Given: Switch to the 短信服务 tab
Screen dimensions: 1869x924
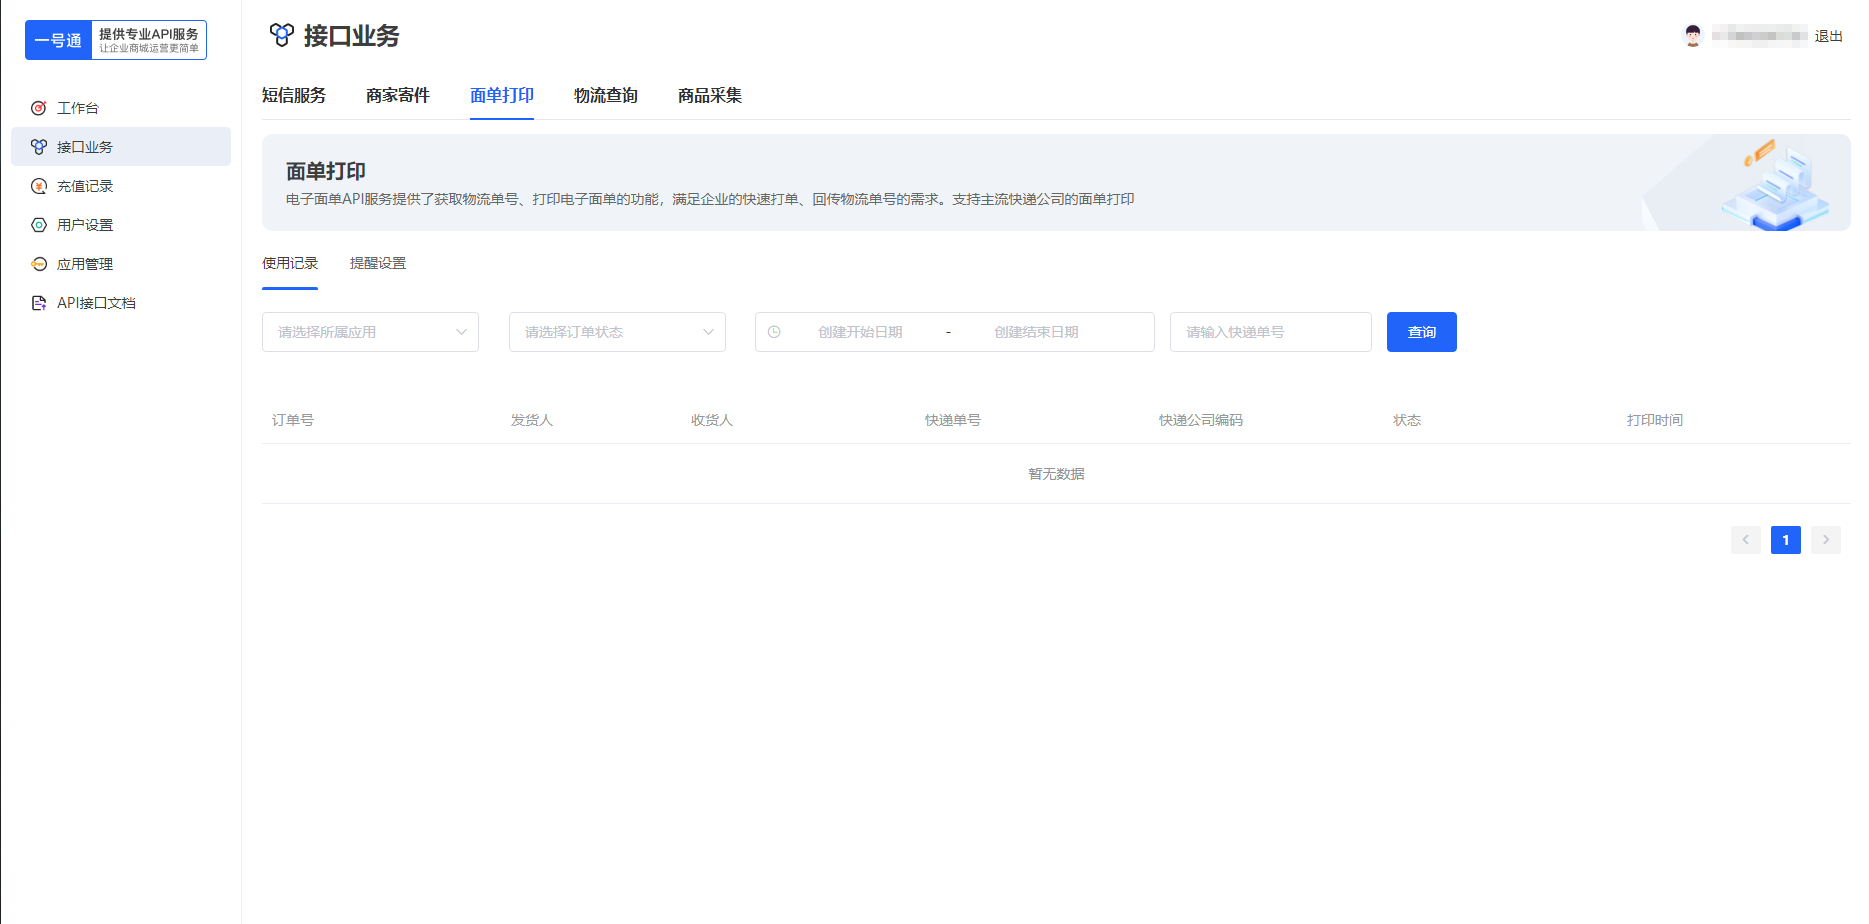Looking at the screenshot, I should pyautogui.click(x=294, y=96).
